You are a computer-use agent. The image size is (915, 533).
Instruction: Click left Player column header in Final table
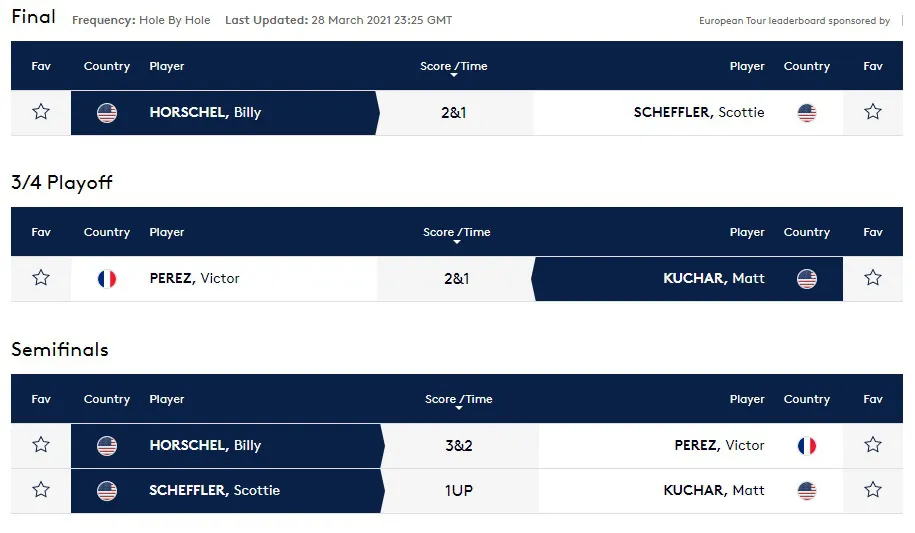166,66
